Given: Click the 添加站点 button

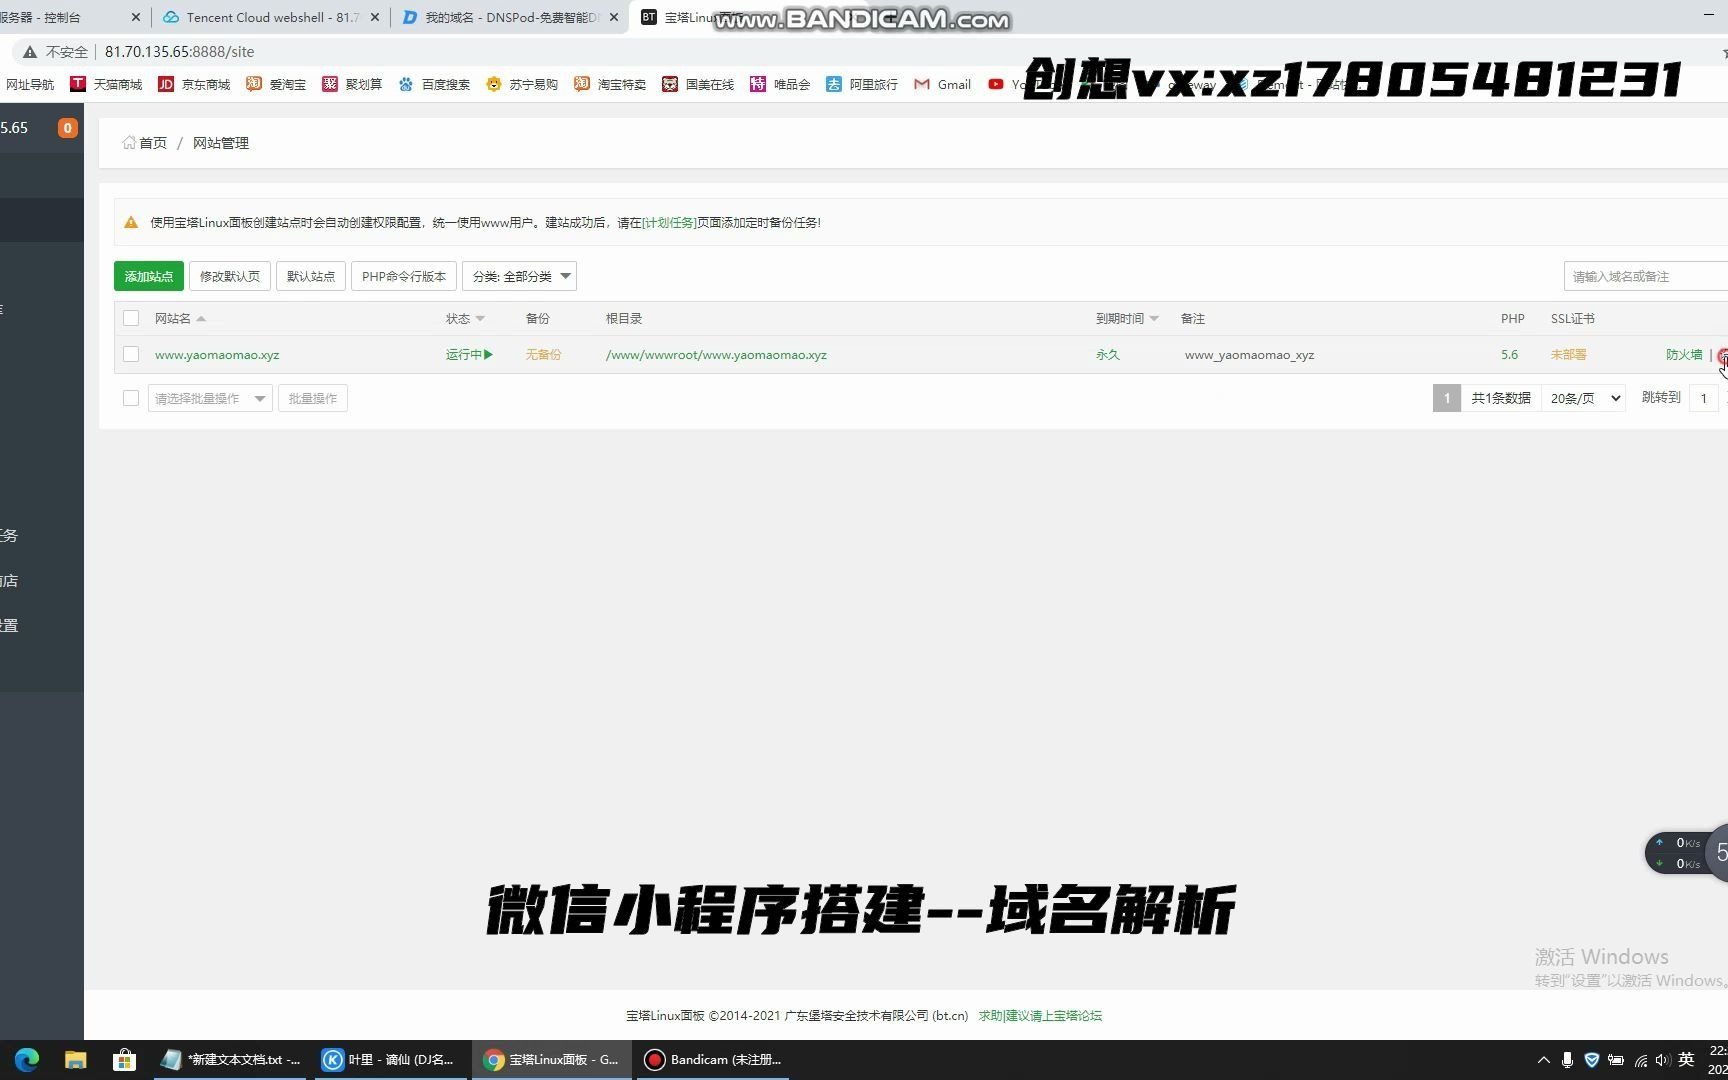Looking at the screenshot, I should (149, 276).
